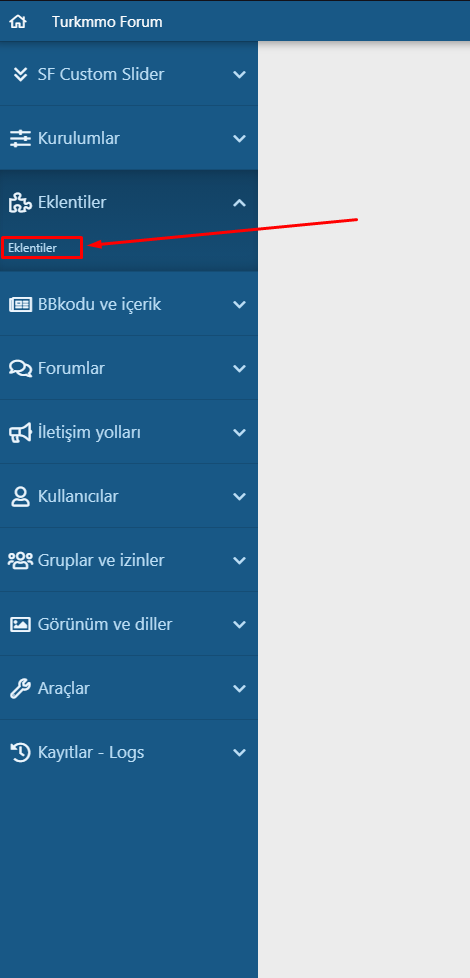Click the Kurulumlar sliders icon
The width and height of the screenshot is (470, 978).
pos(21,138)
